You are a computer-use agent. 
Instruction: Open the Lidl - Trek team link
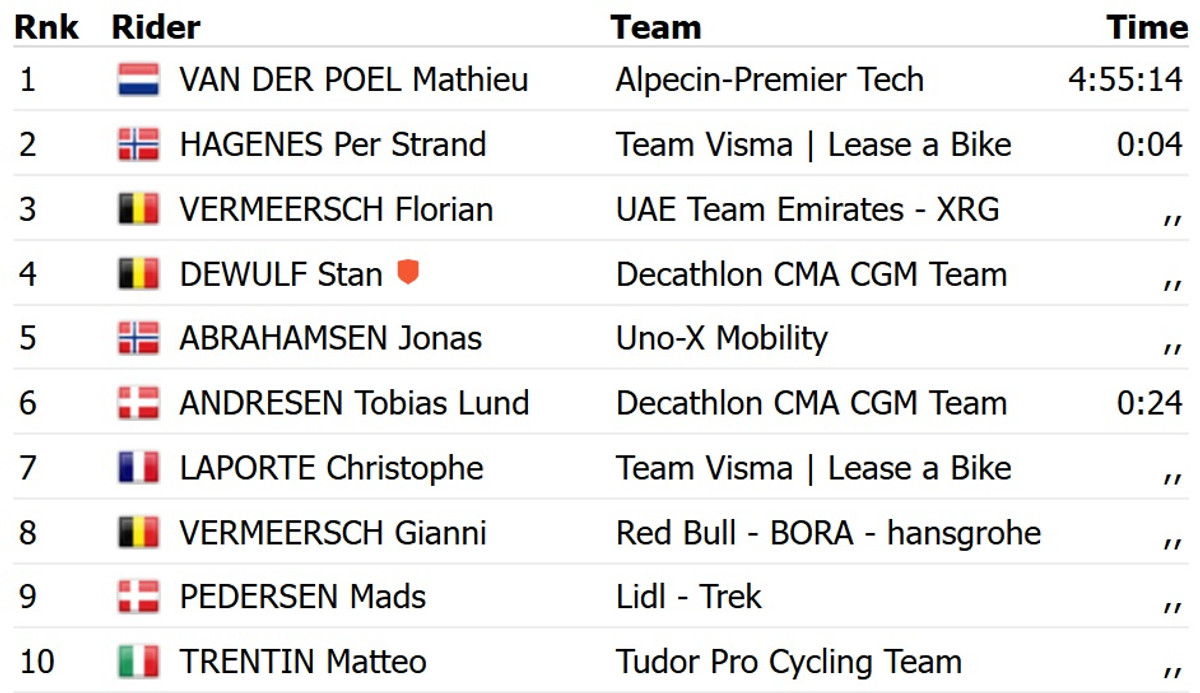(688, 597)
